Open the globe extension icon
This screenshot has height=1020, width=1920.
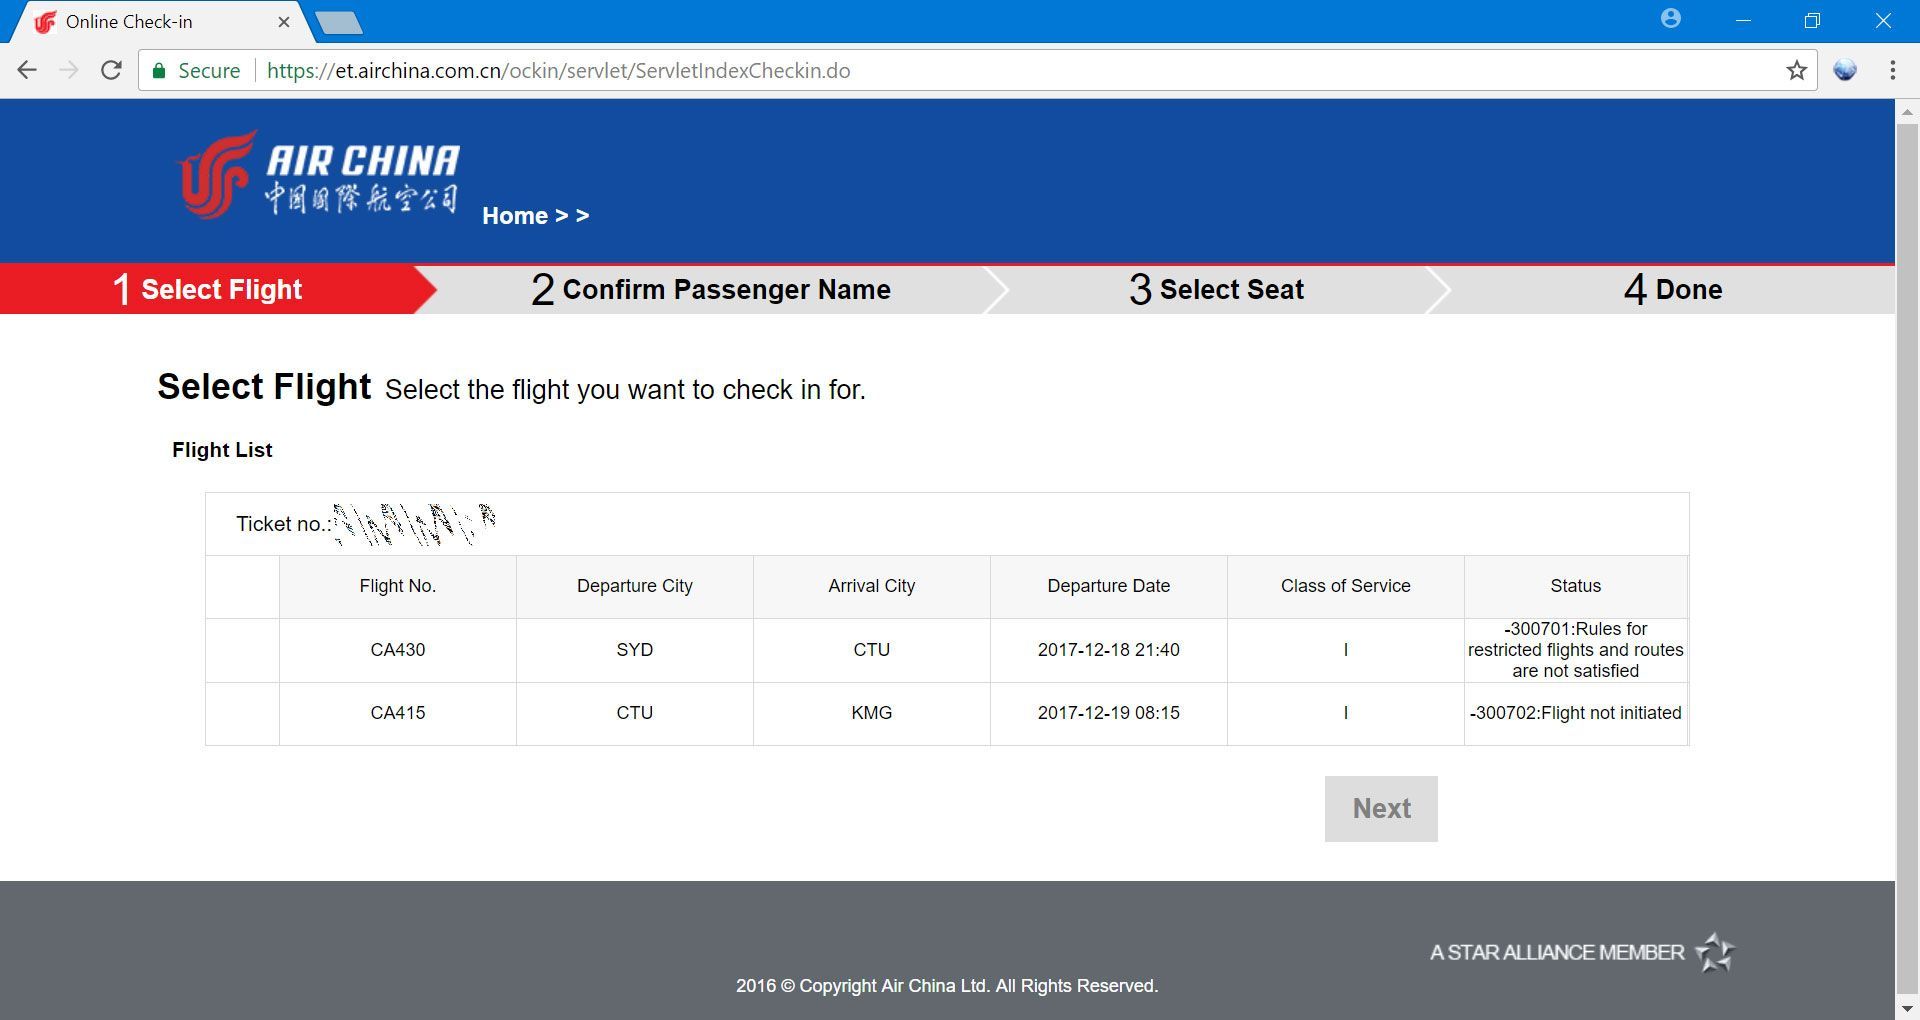tap(1845, 70)
